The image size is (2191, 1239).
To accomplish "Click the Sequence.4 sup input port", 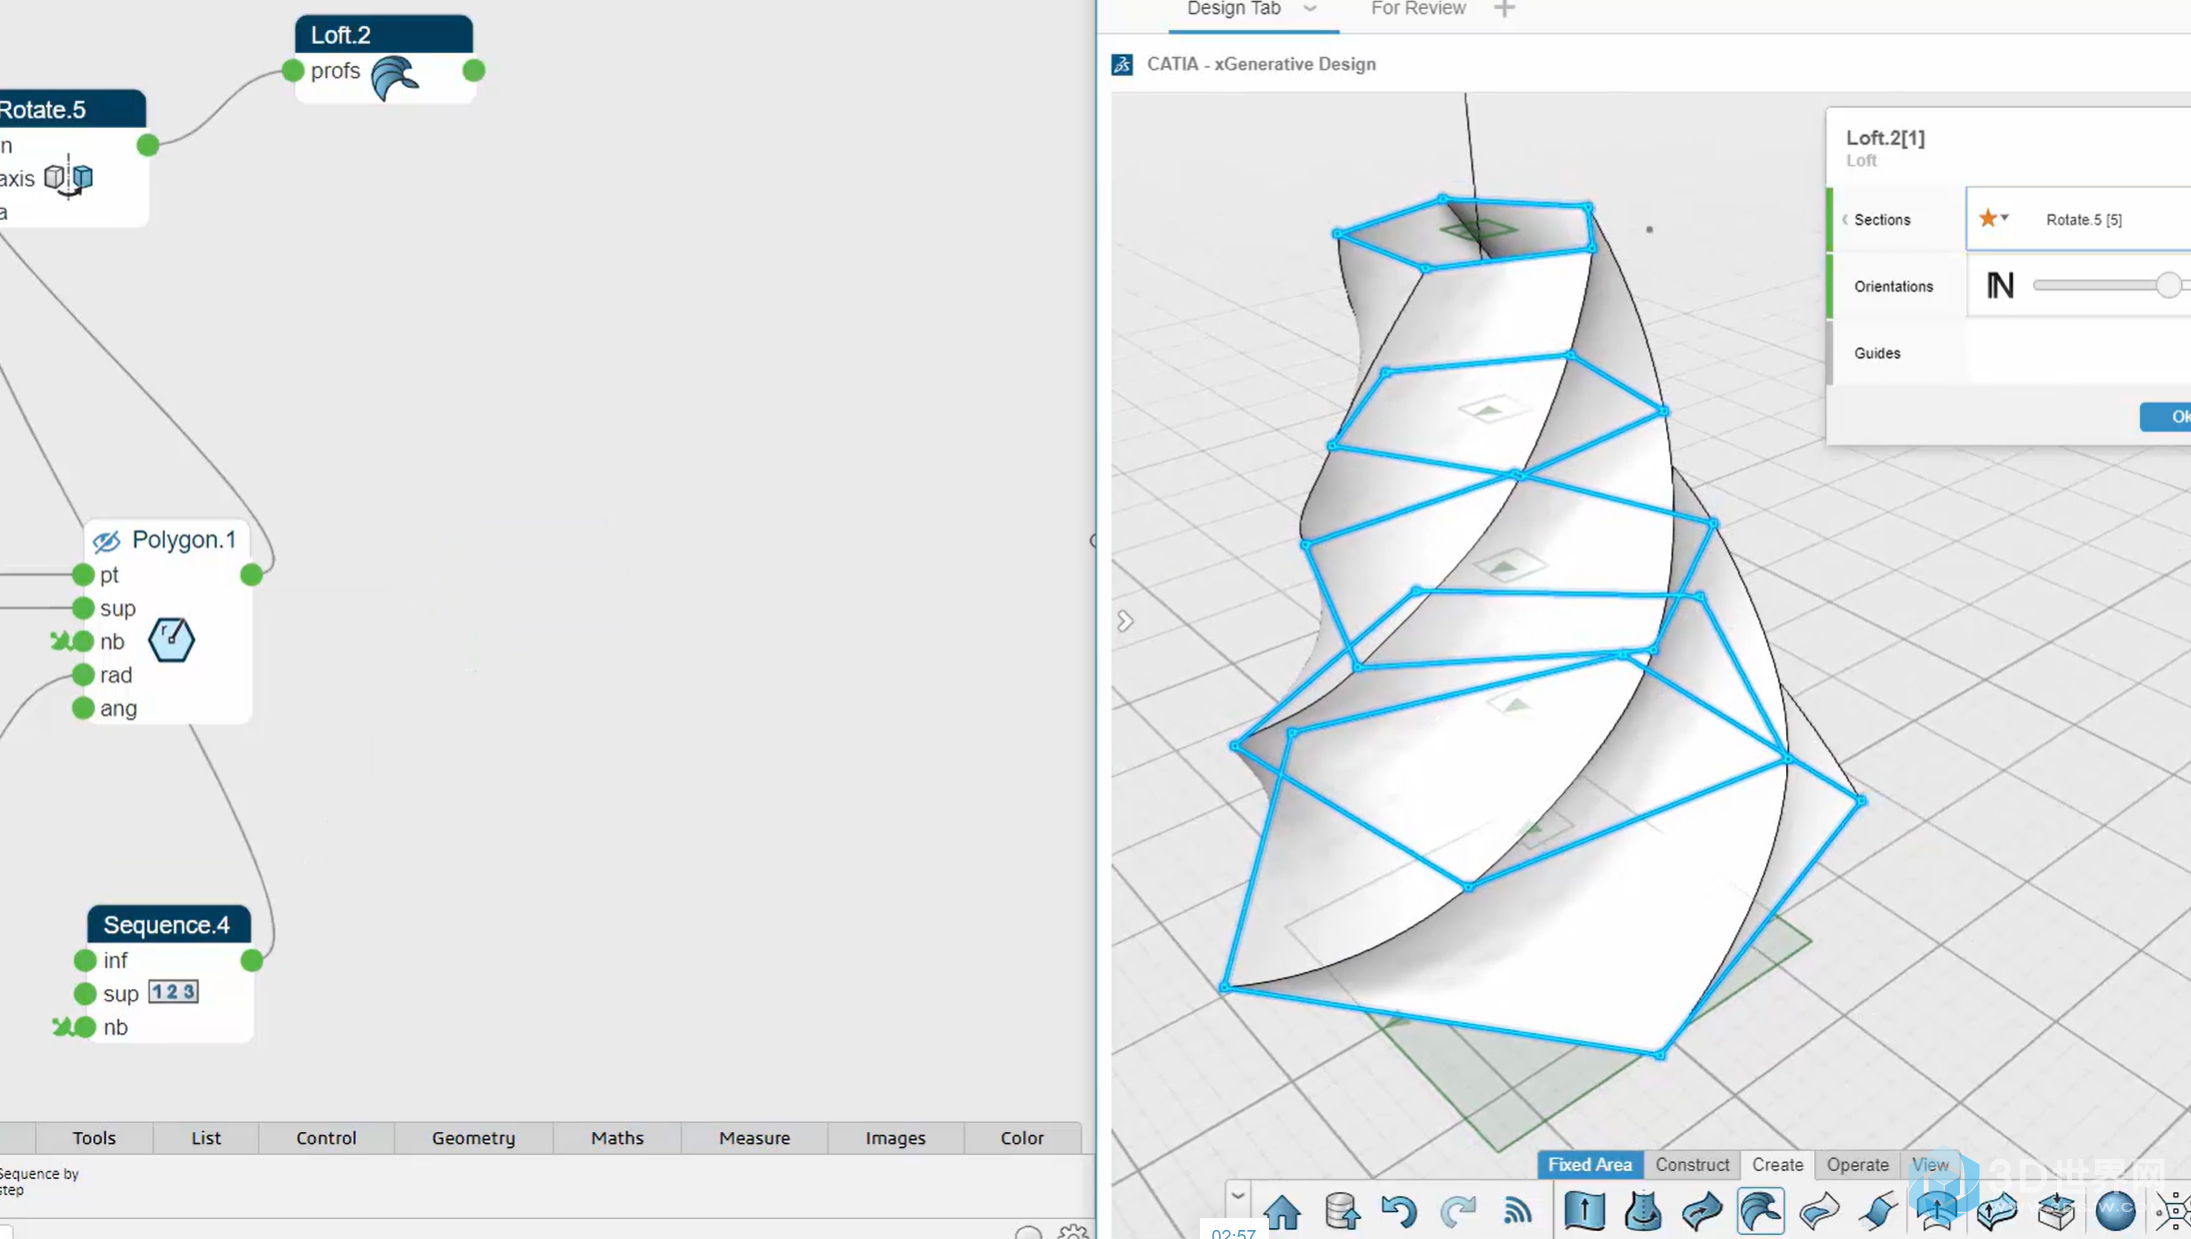I will point(85,993).
